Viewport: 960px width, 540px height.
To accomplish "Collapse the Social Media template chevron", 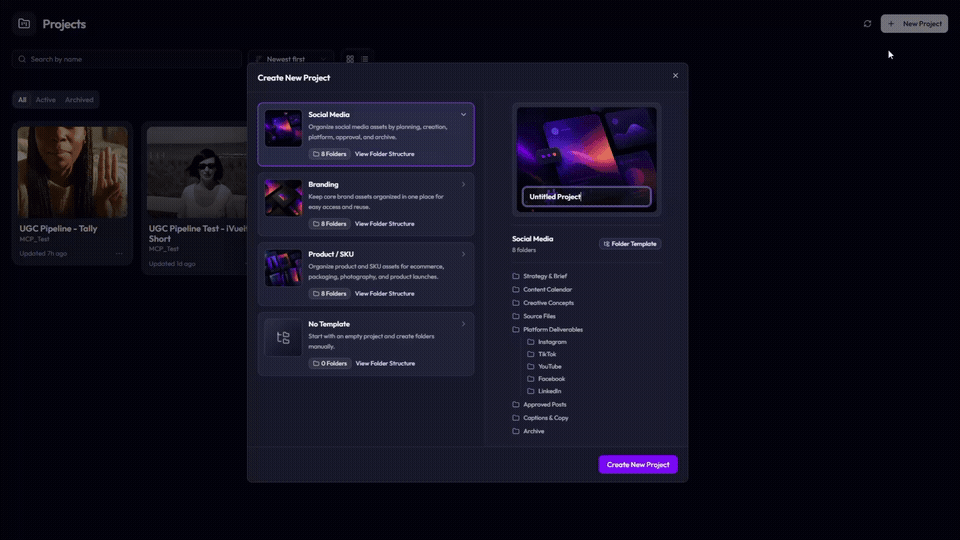I will tap(463, 114).
